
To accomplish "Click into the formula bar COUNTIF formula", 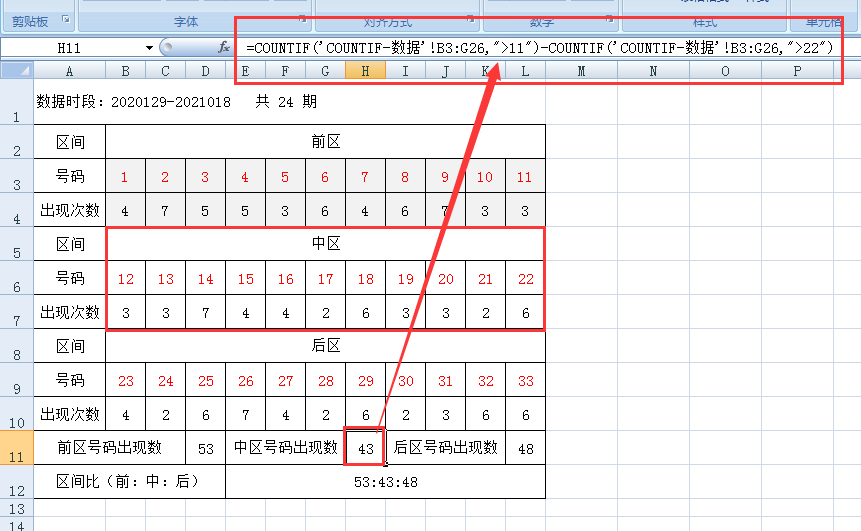I will coord(540,48).
